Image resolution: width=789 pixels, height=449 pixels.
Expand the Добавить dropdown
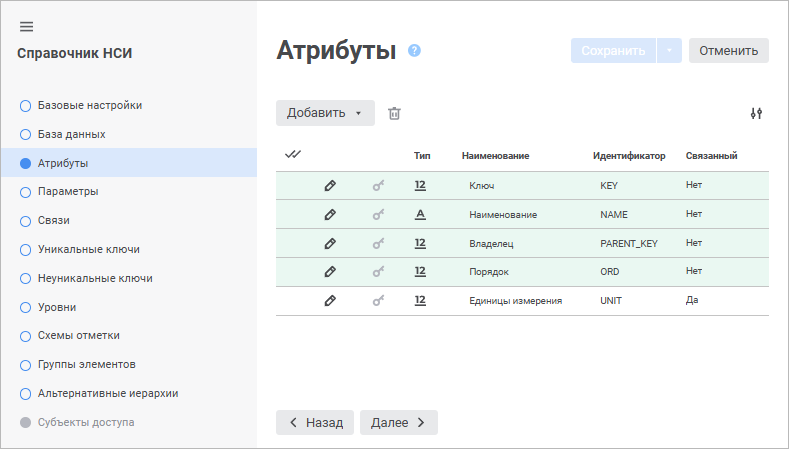[x=325, y=113]
